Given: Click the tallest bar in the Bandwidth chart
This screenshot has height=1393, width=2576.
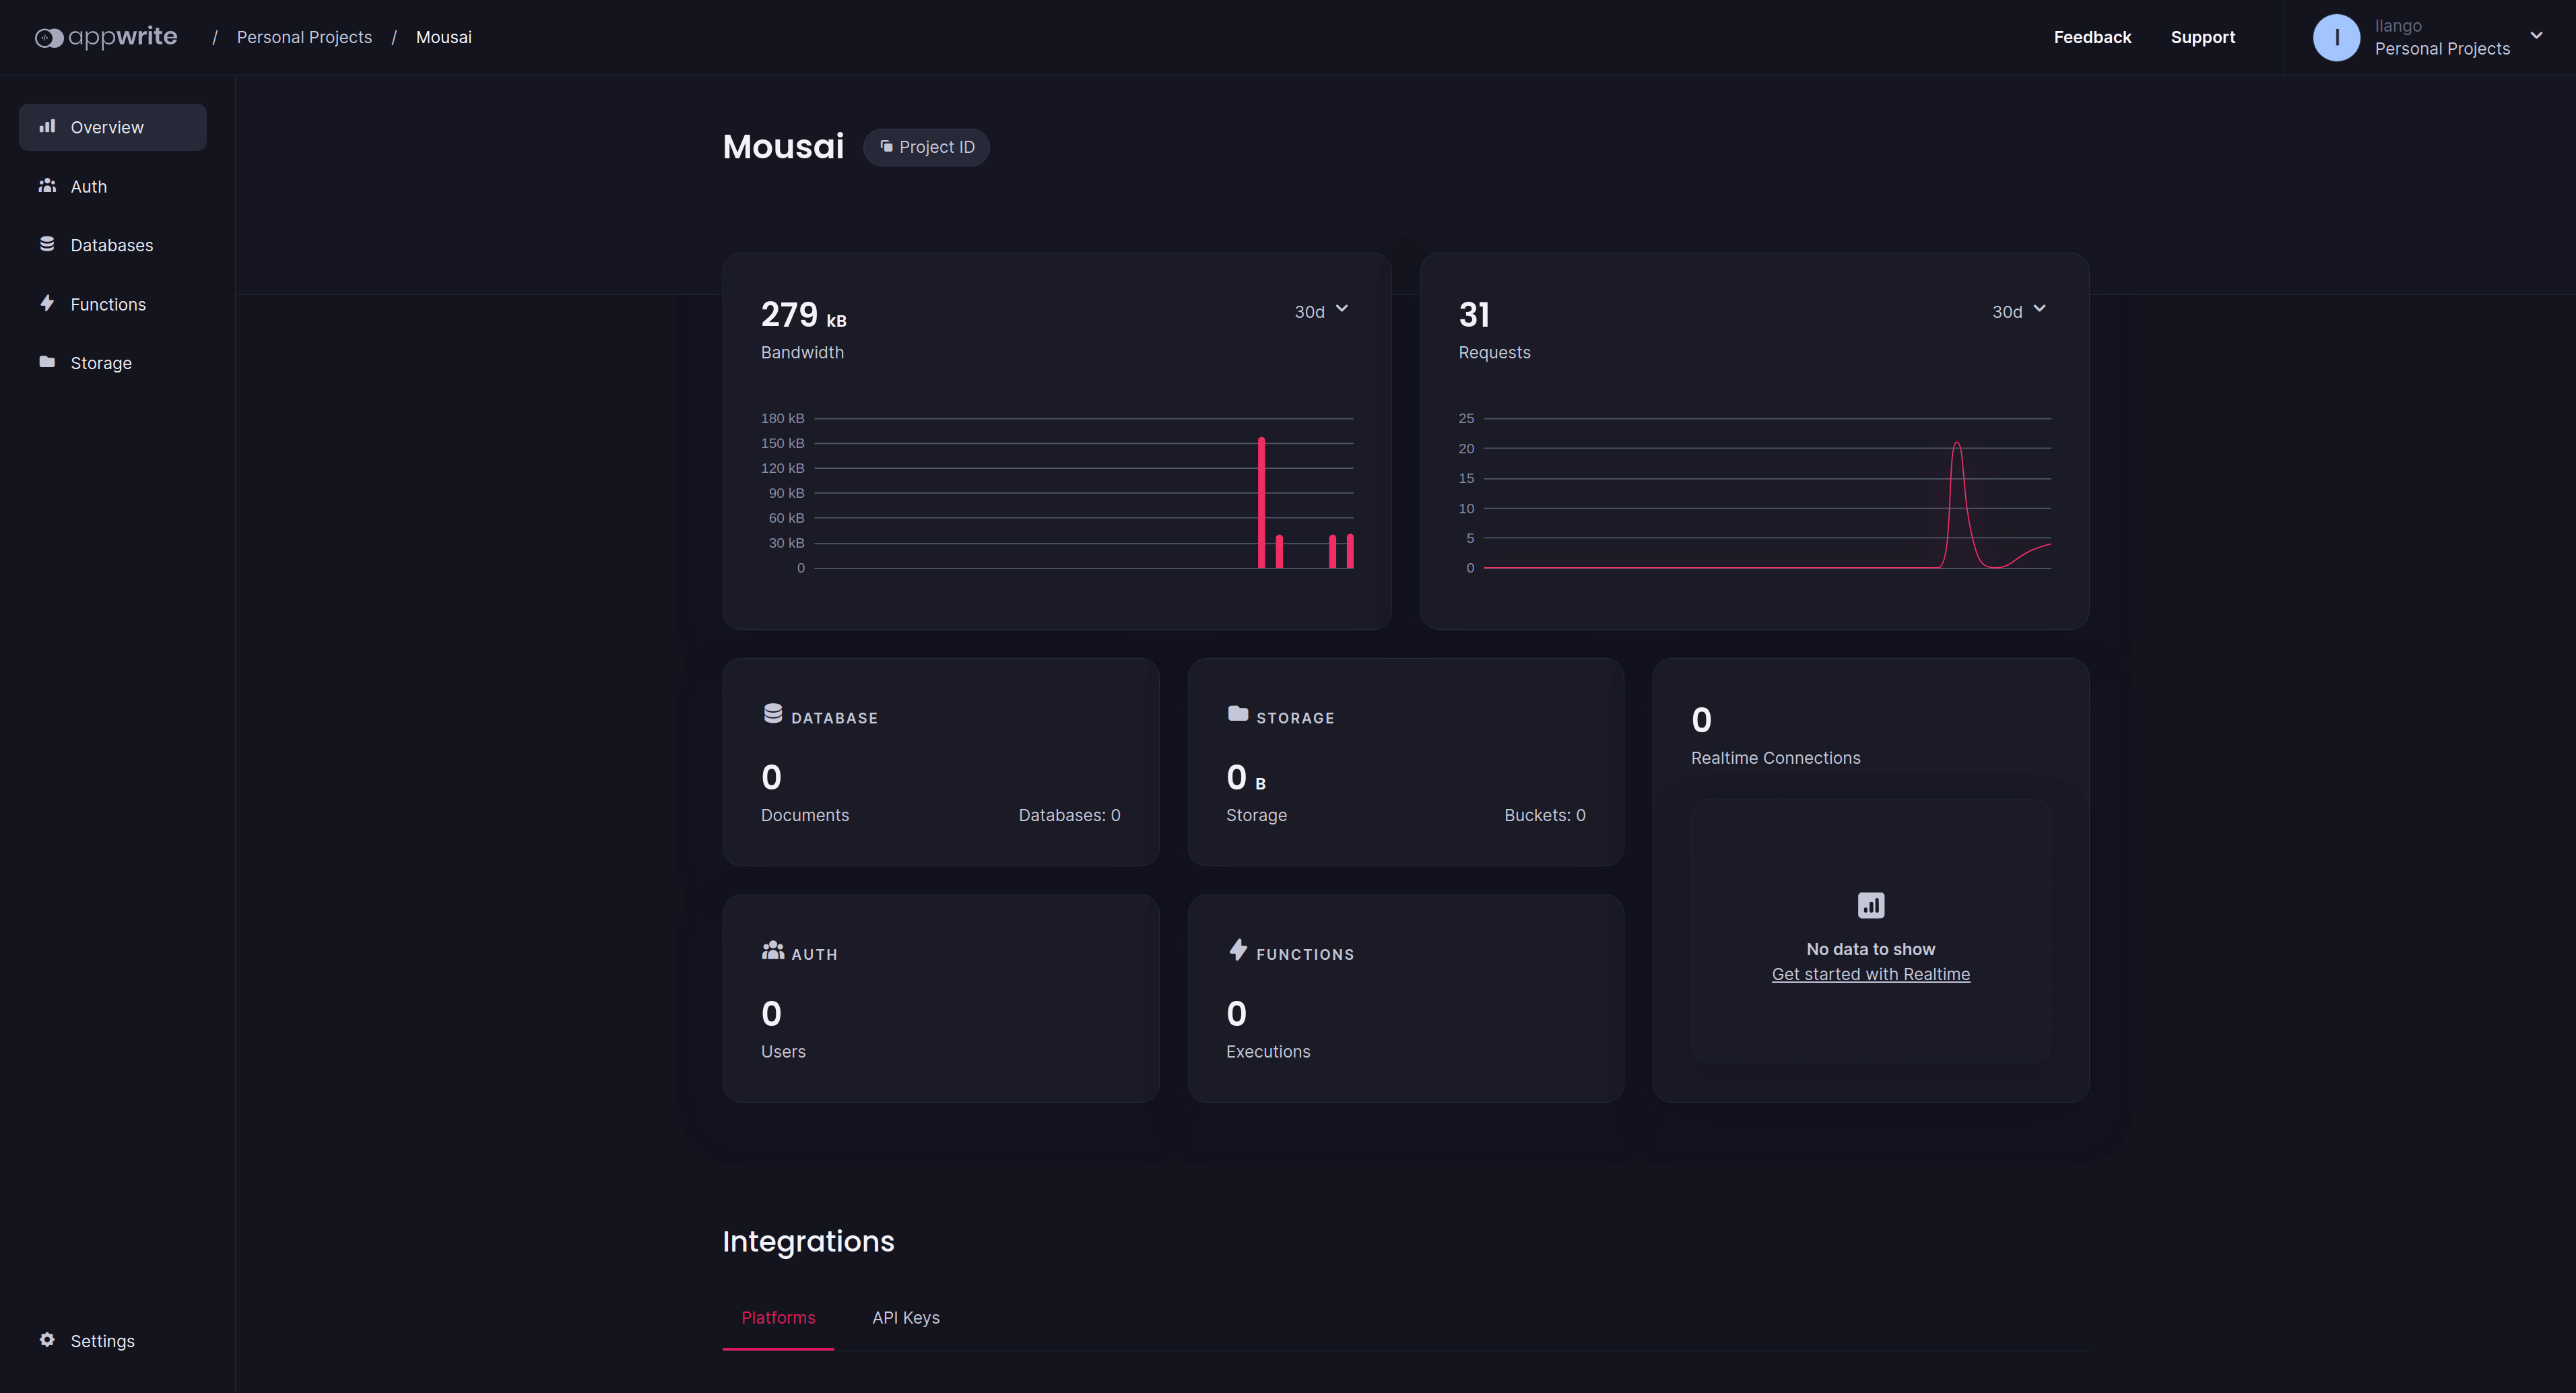Looking at the screenshot, I should click(1261, 503).
